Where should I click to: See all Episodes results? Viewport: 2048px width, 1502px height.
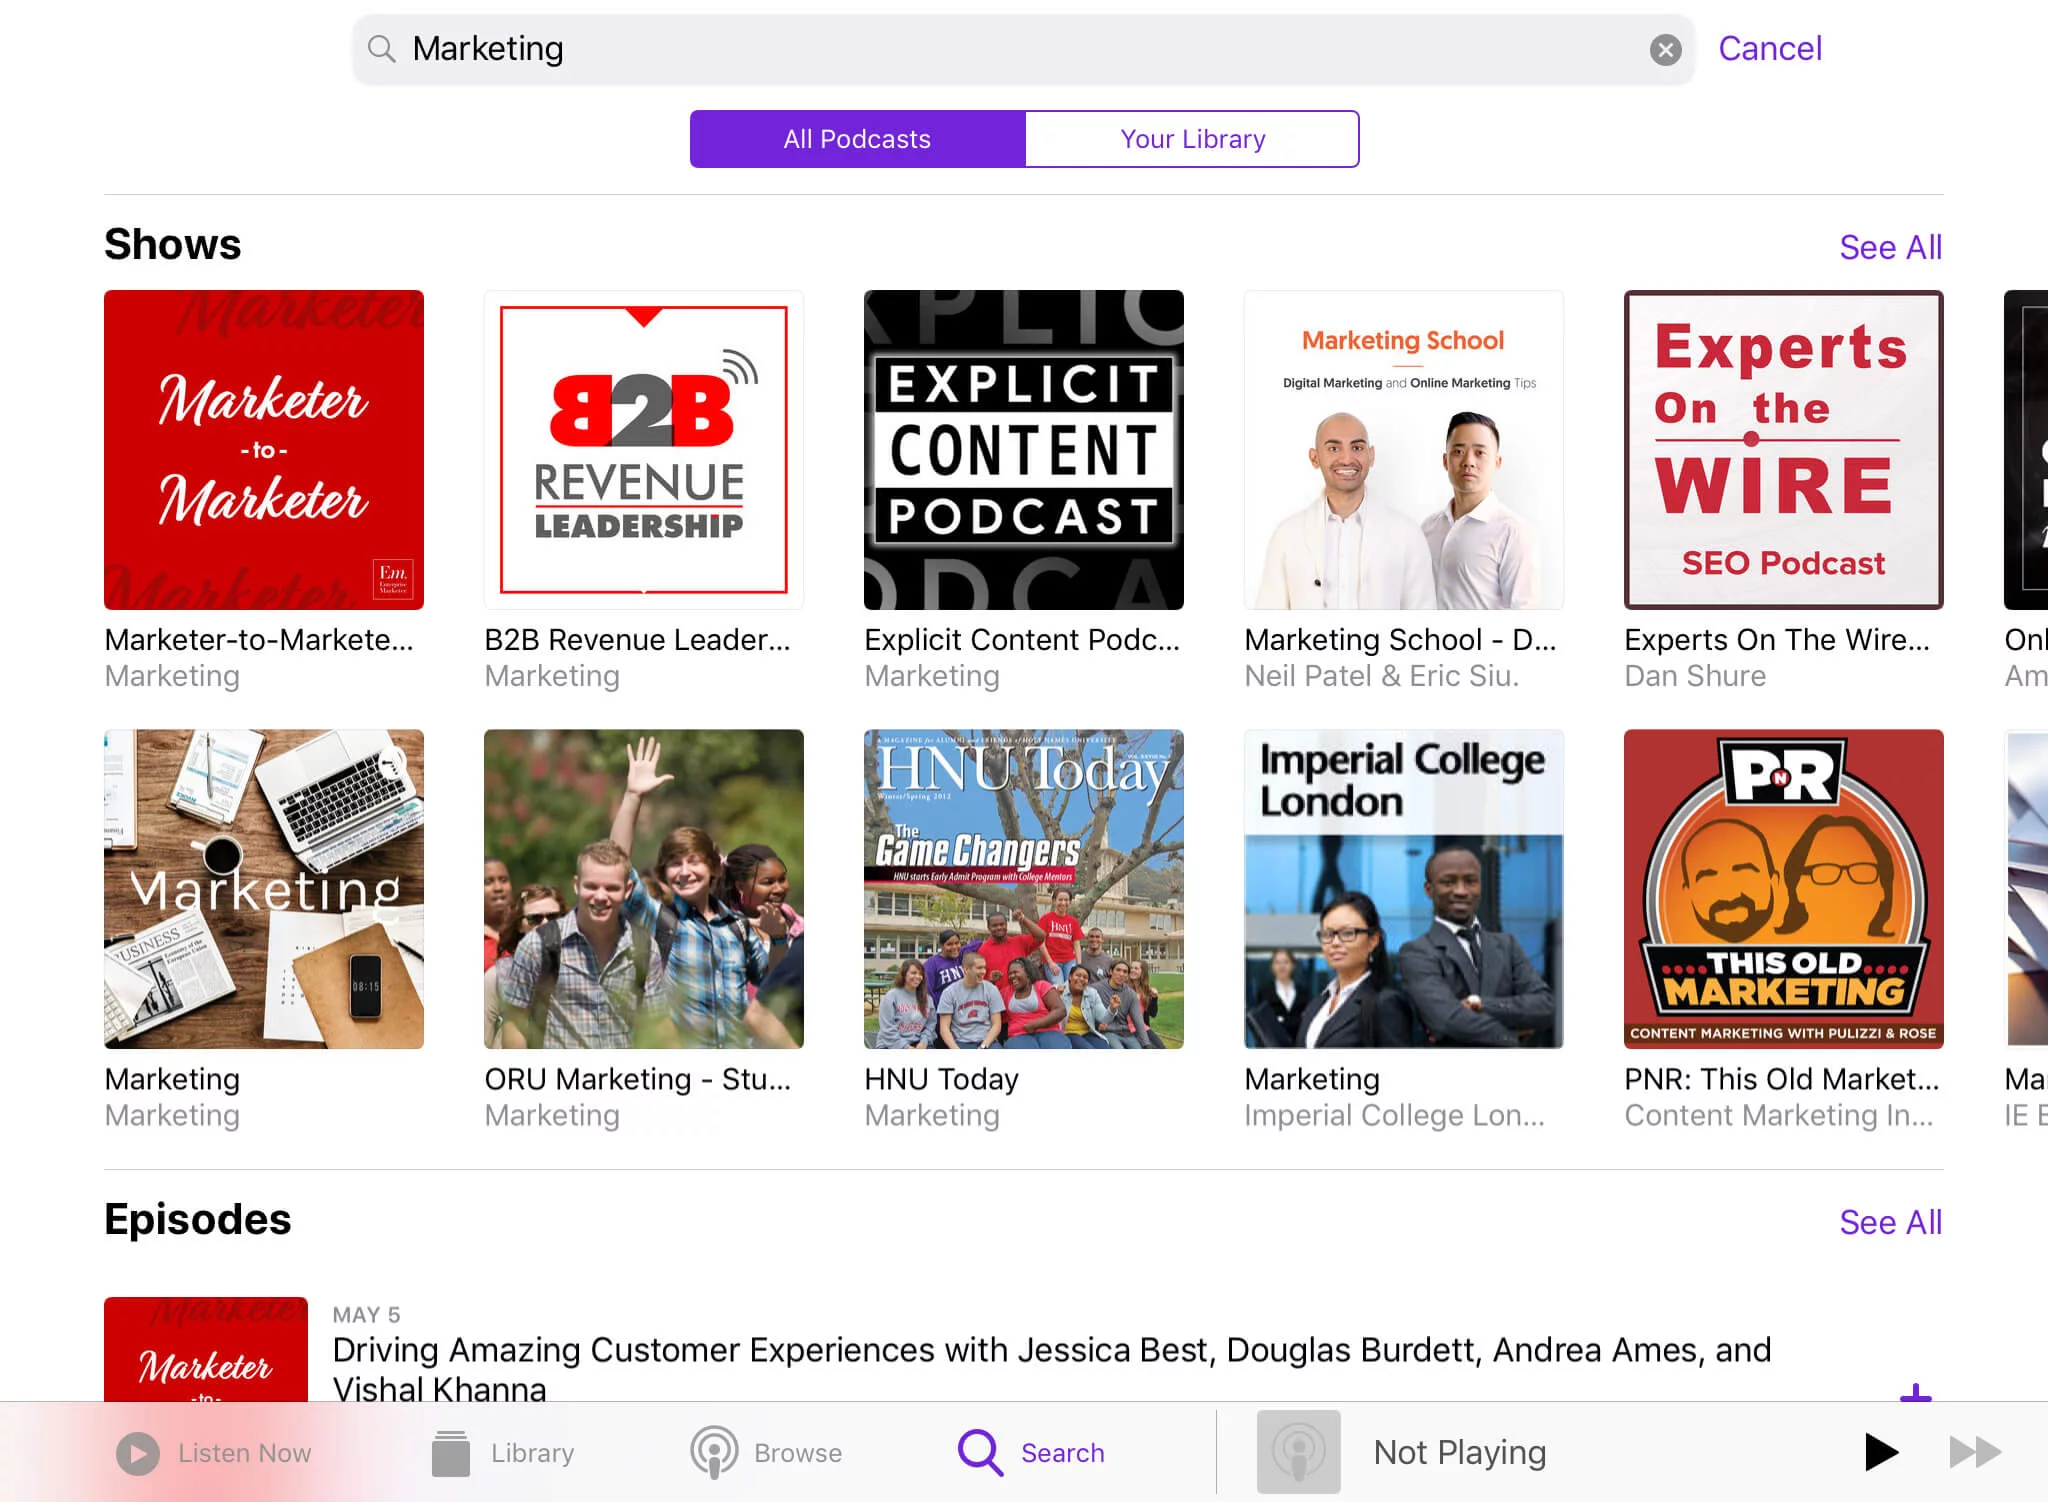(1890, 1222)
